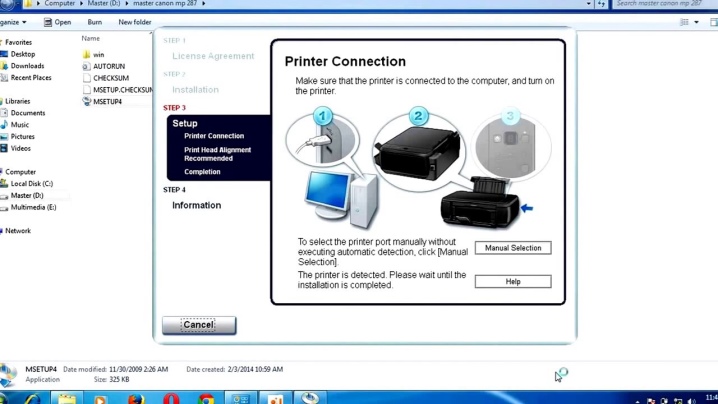This screenshot has height=404, width=718.
Task: Click Burn in the Explorer toolbar
Action: point(95,22)
